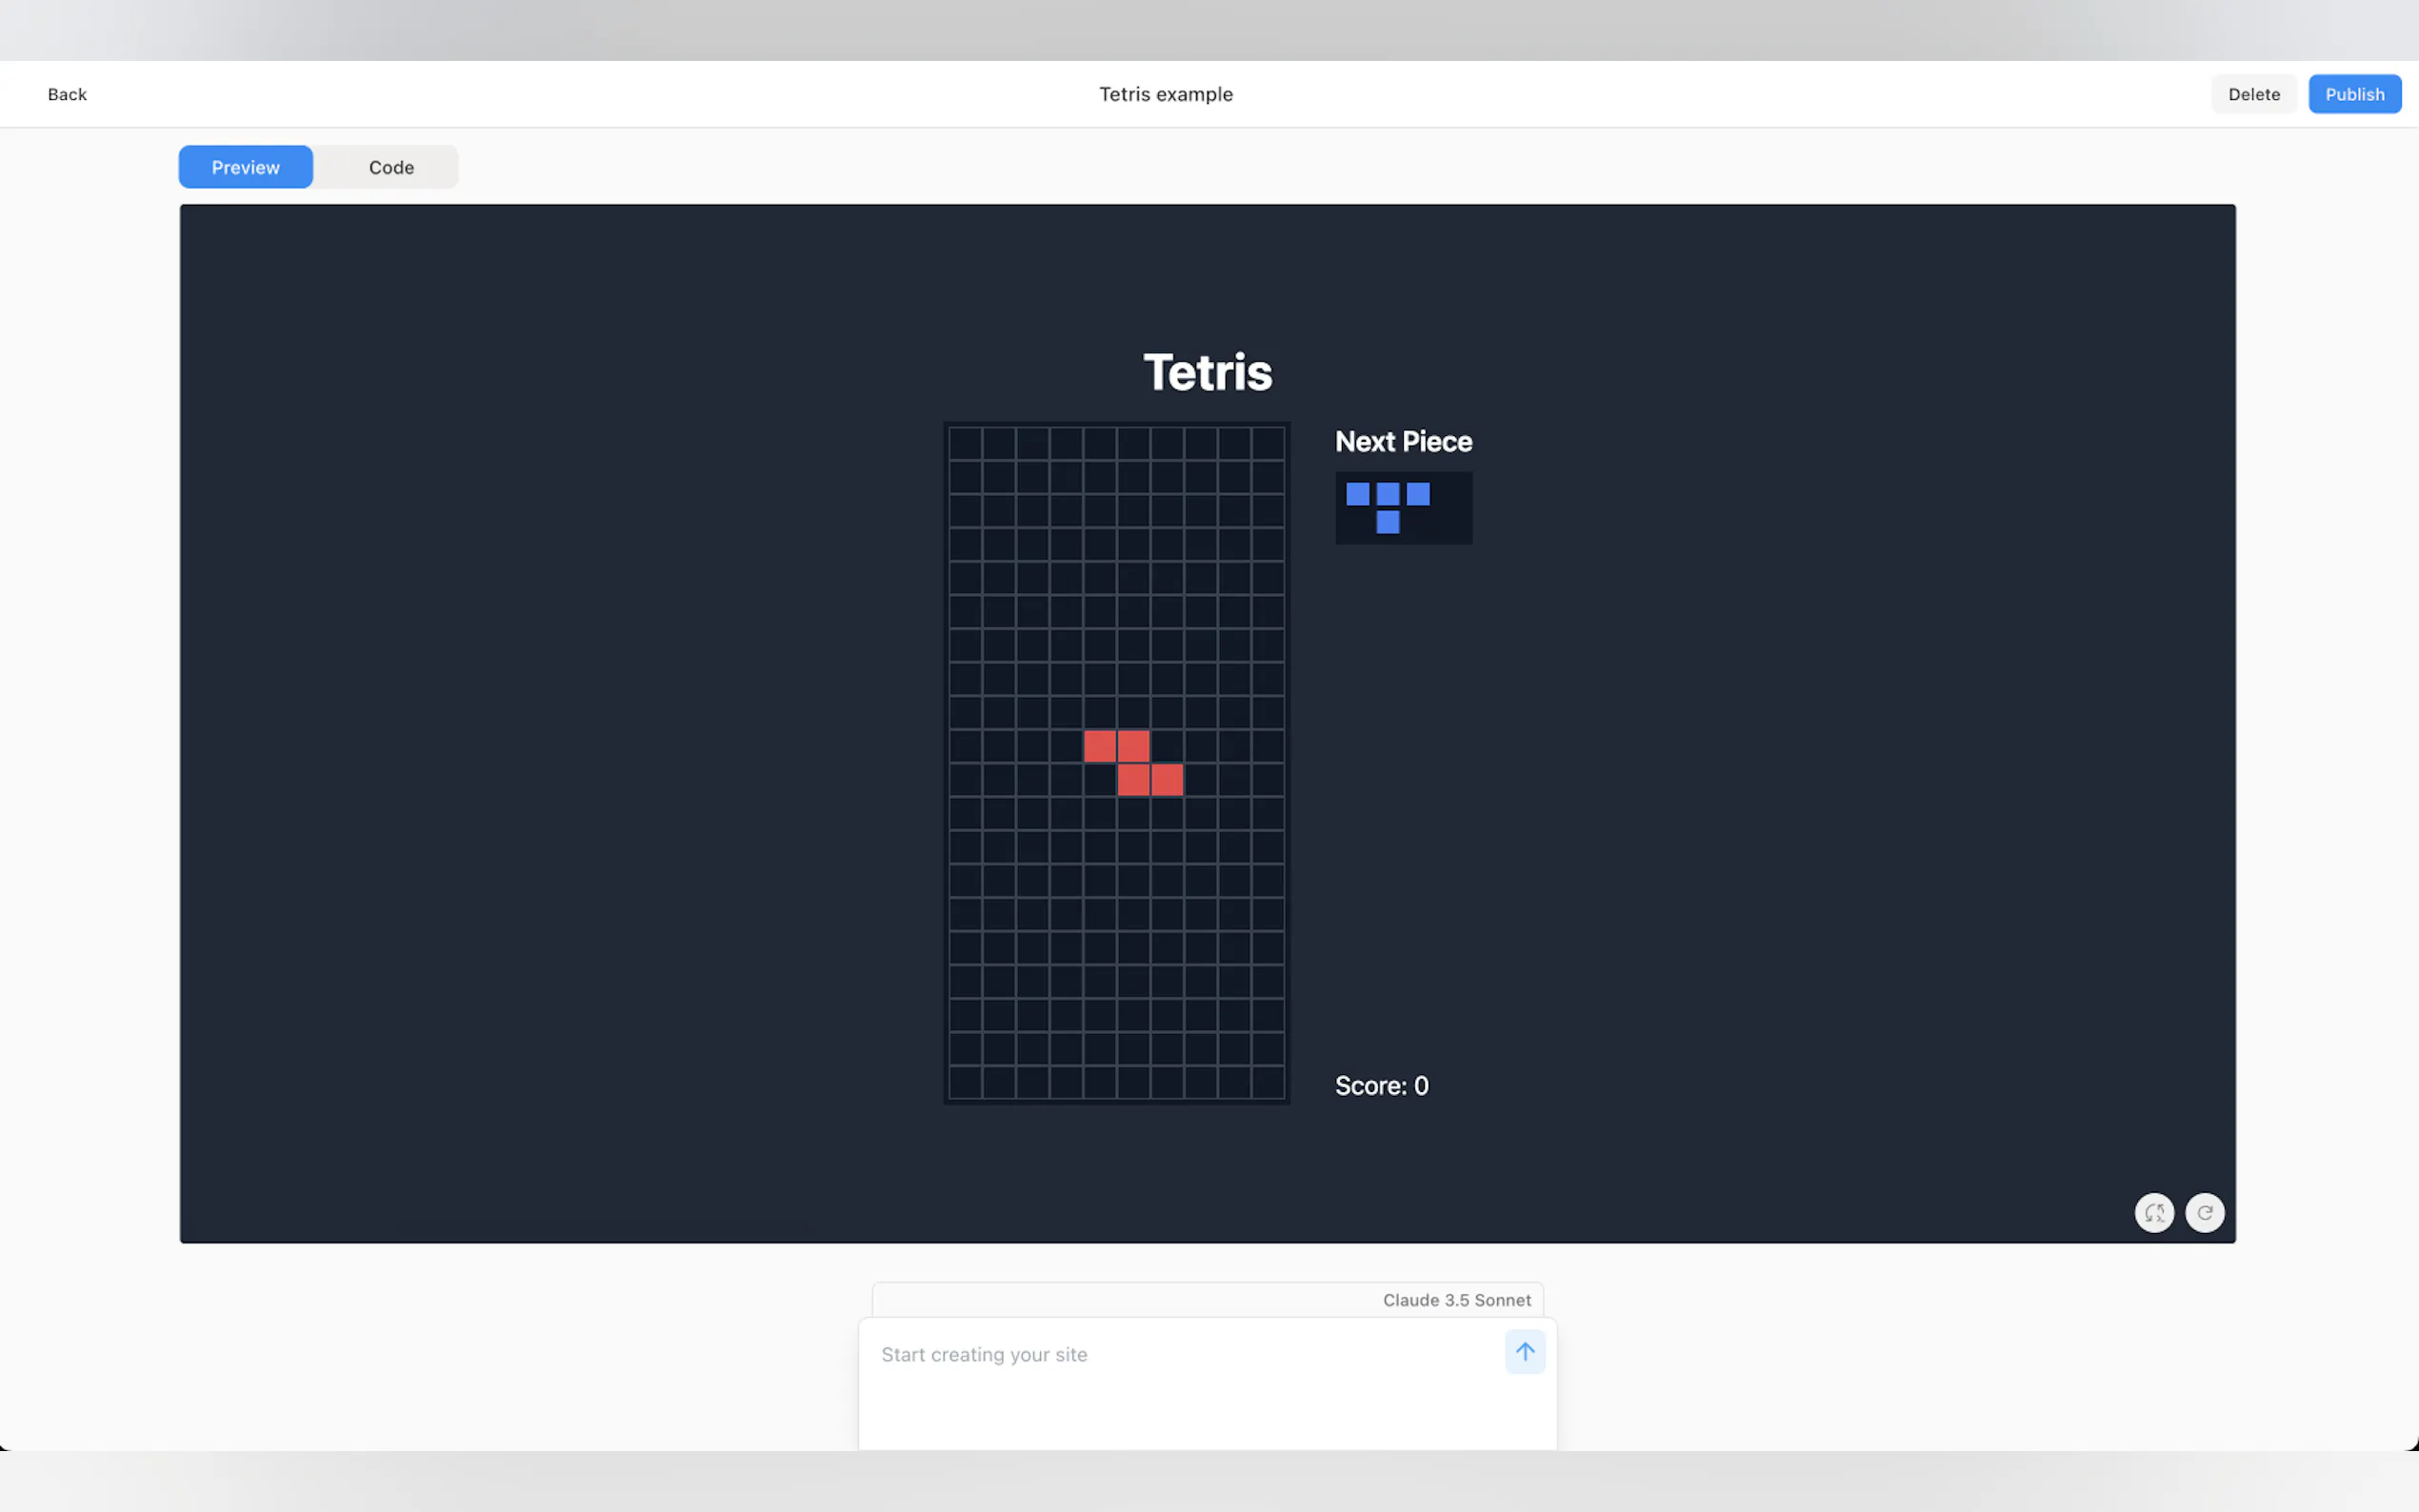Image resolution: width=2419 pixels, height=1512 pixels.
Task: Click the 'Next Piece' heading text
Action: (1403, 441)
